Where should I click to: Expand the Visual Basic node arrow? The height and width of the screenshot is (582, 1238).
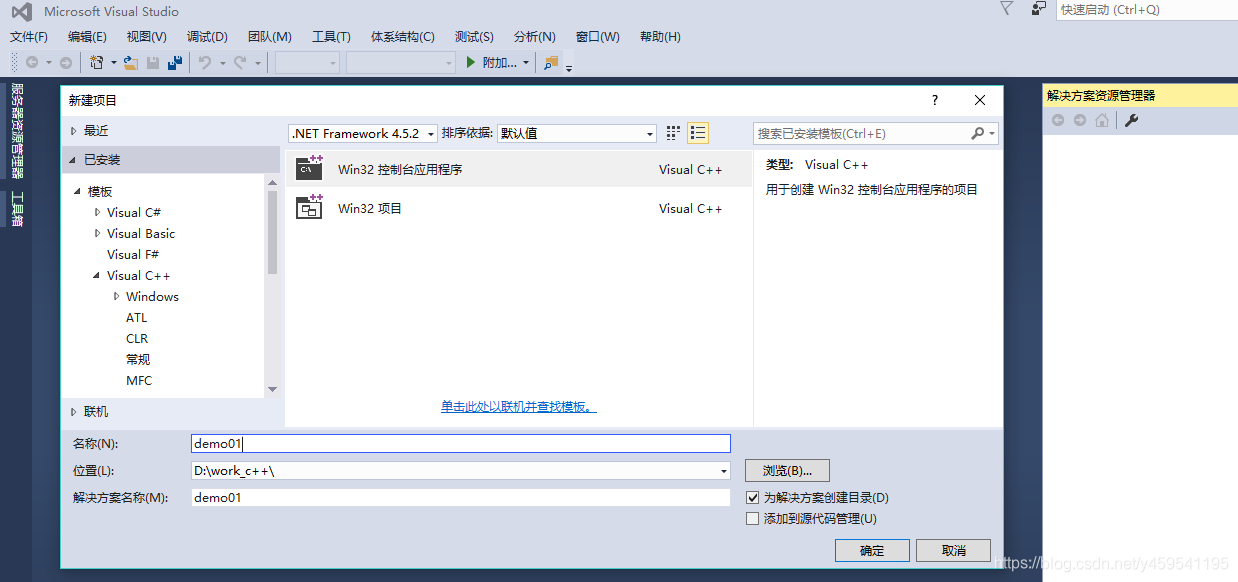click(97, 233)
